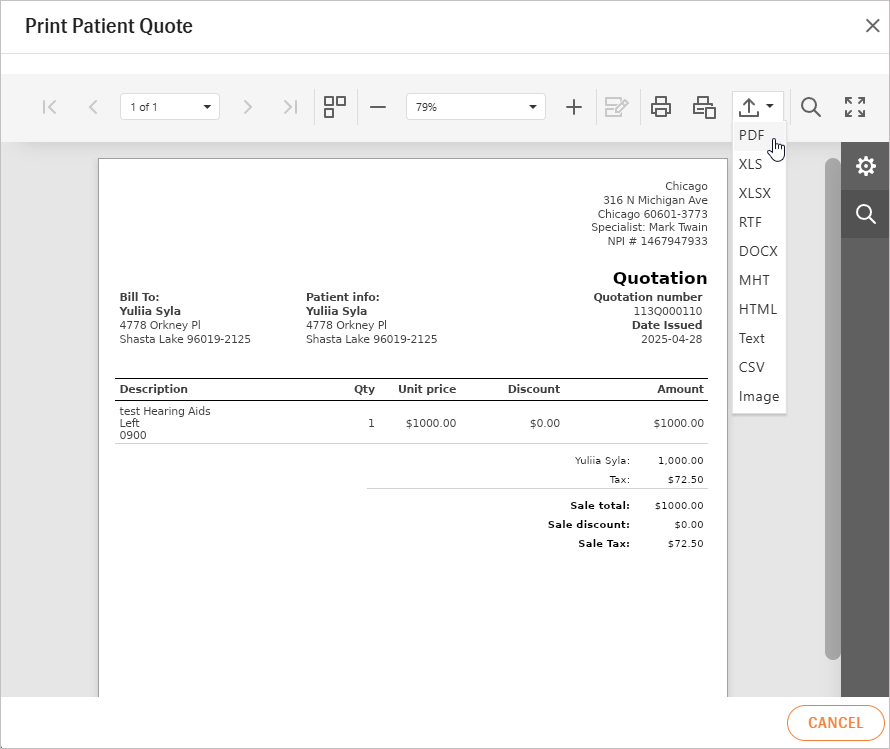Click the 'Patient info:' heading
The image size is (890, 749).
click(343, 297)
